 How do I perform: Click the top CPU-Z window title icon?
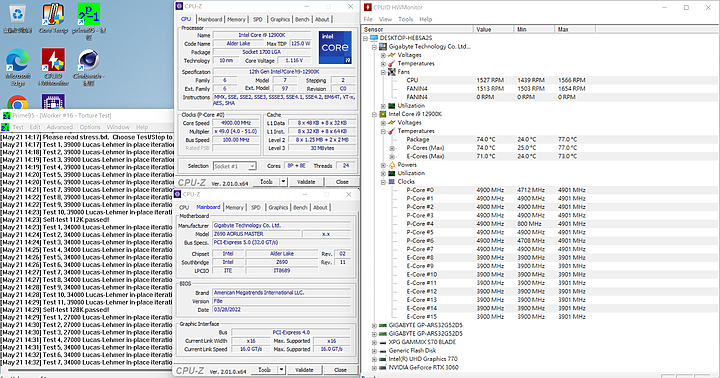[180, 6]
